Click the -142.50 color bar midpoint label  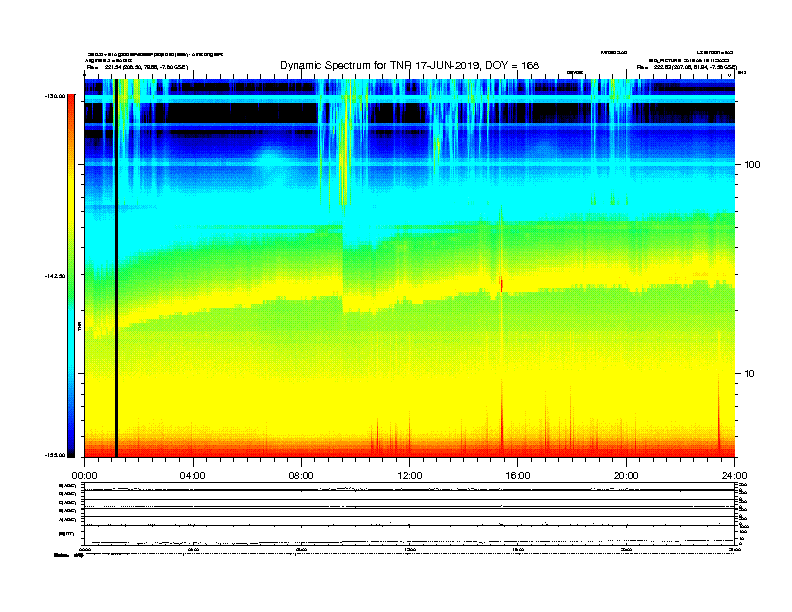[55, 276]
